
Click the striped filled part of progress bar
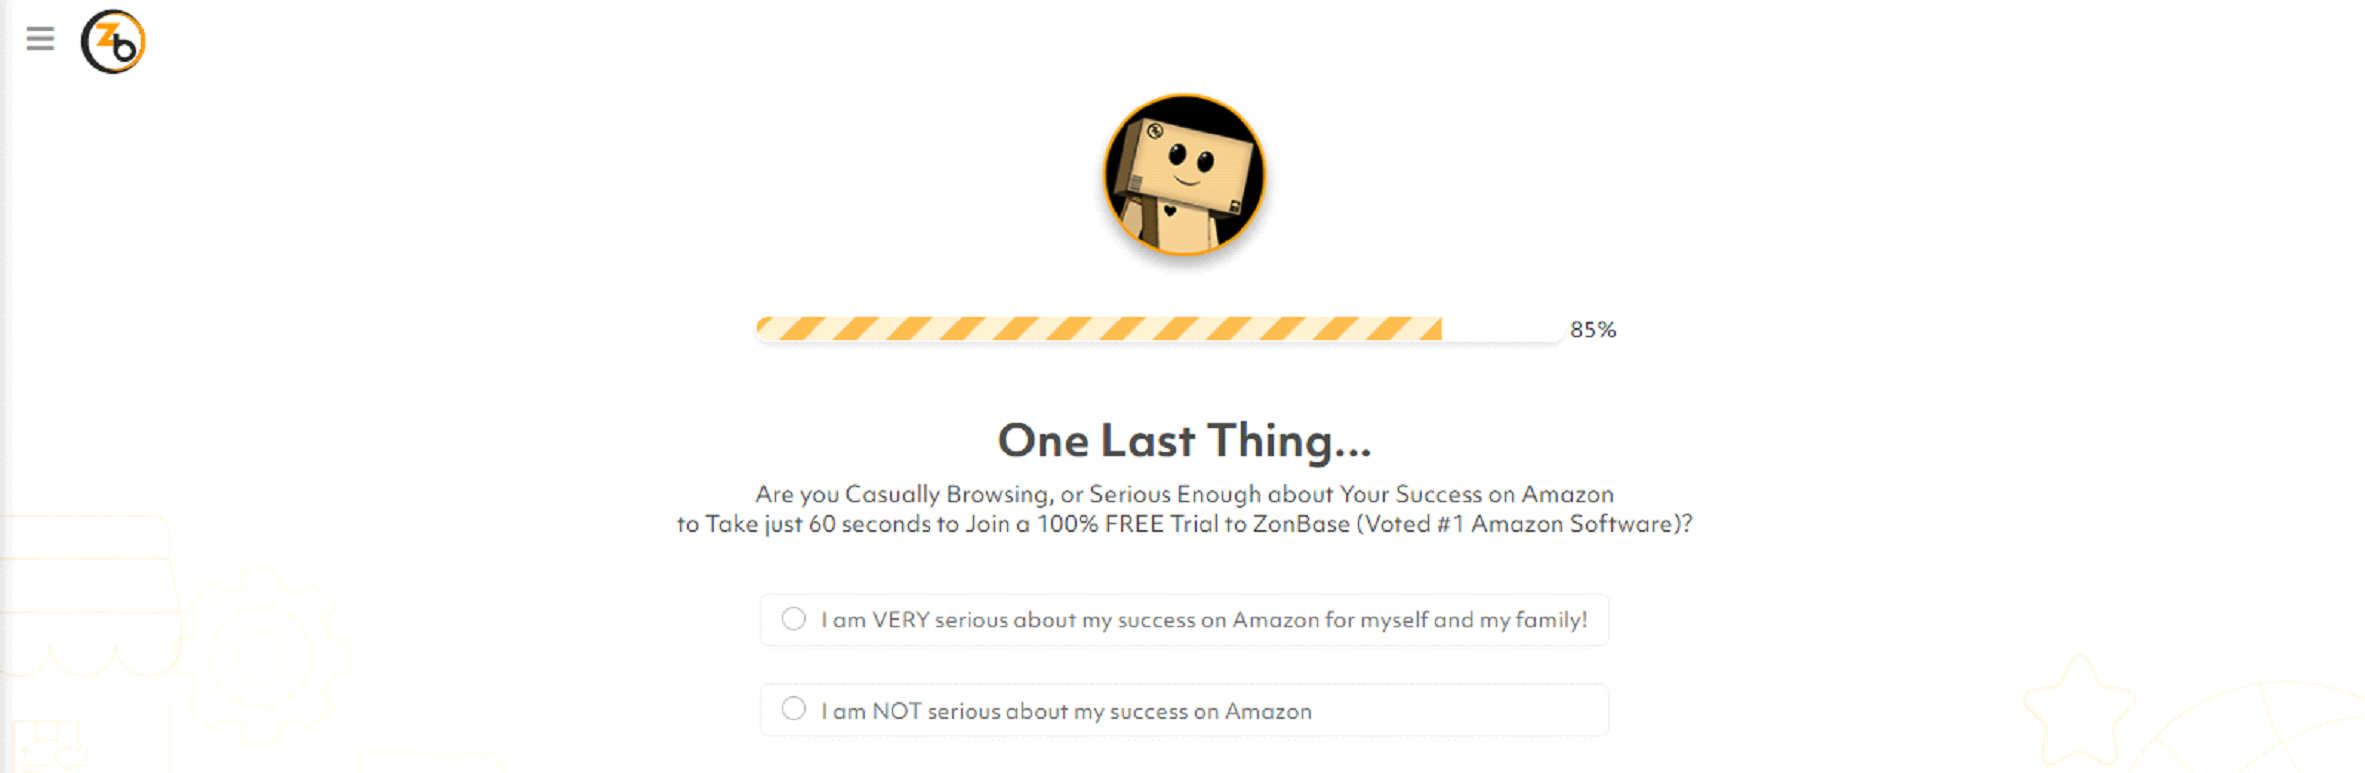point(1099,329)
